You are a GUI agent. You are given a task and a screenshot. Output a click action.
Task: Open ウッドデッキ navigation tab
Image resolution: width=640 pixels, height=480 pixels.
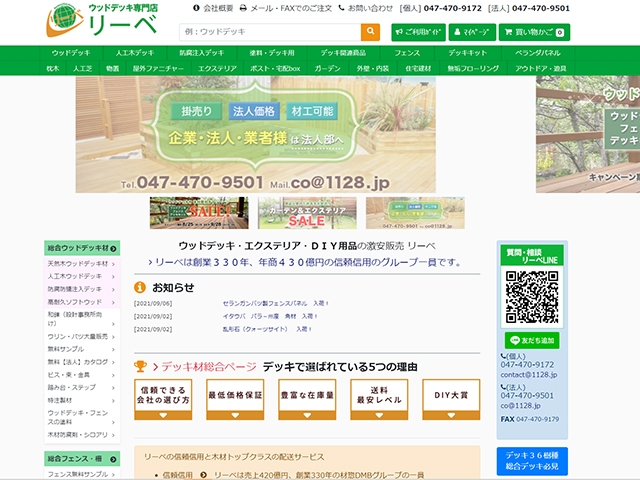70,52
